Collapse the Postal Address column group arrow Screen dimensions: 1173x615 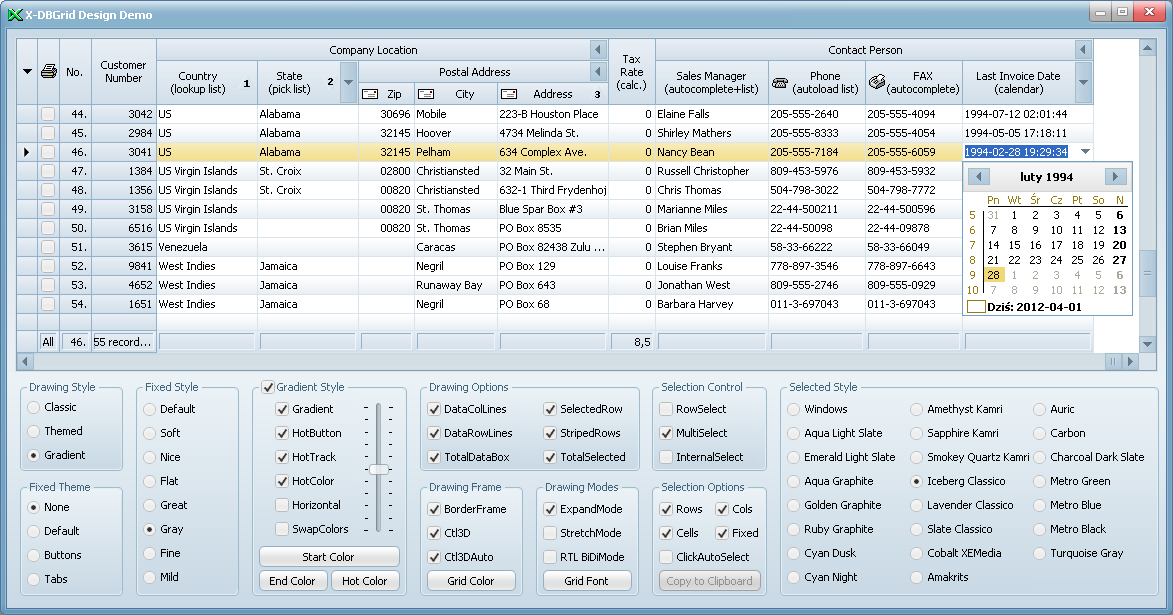(x=598, y=72)
